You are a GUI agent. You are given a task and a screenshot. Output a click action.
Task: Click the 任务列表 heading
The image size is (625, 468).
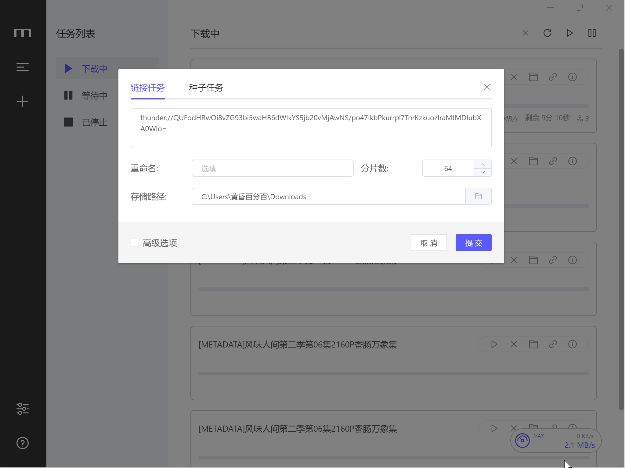pyautogui.click(x=75, y=33)
